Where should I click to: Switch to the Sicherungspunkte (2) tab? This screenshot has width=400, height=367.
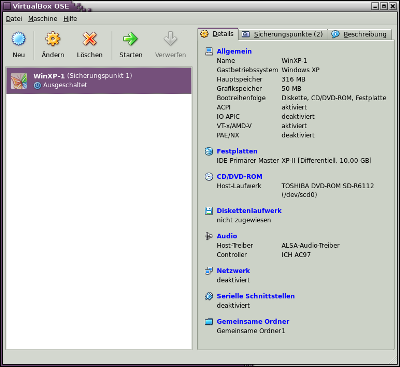(283, 34)
